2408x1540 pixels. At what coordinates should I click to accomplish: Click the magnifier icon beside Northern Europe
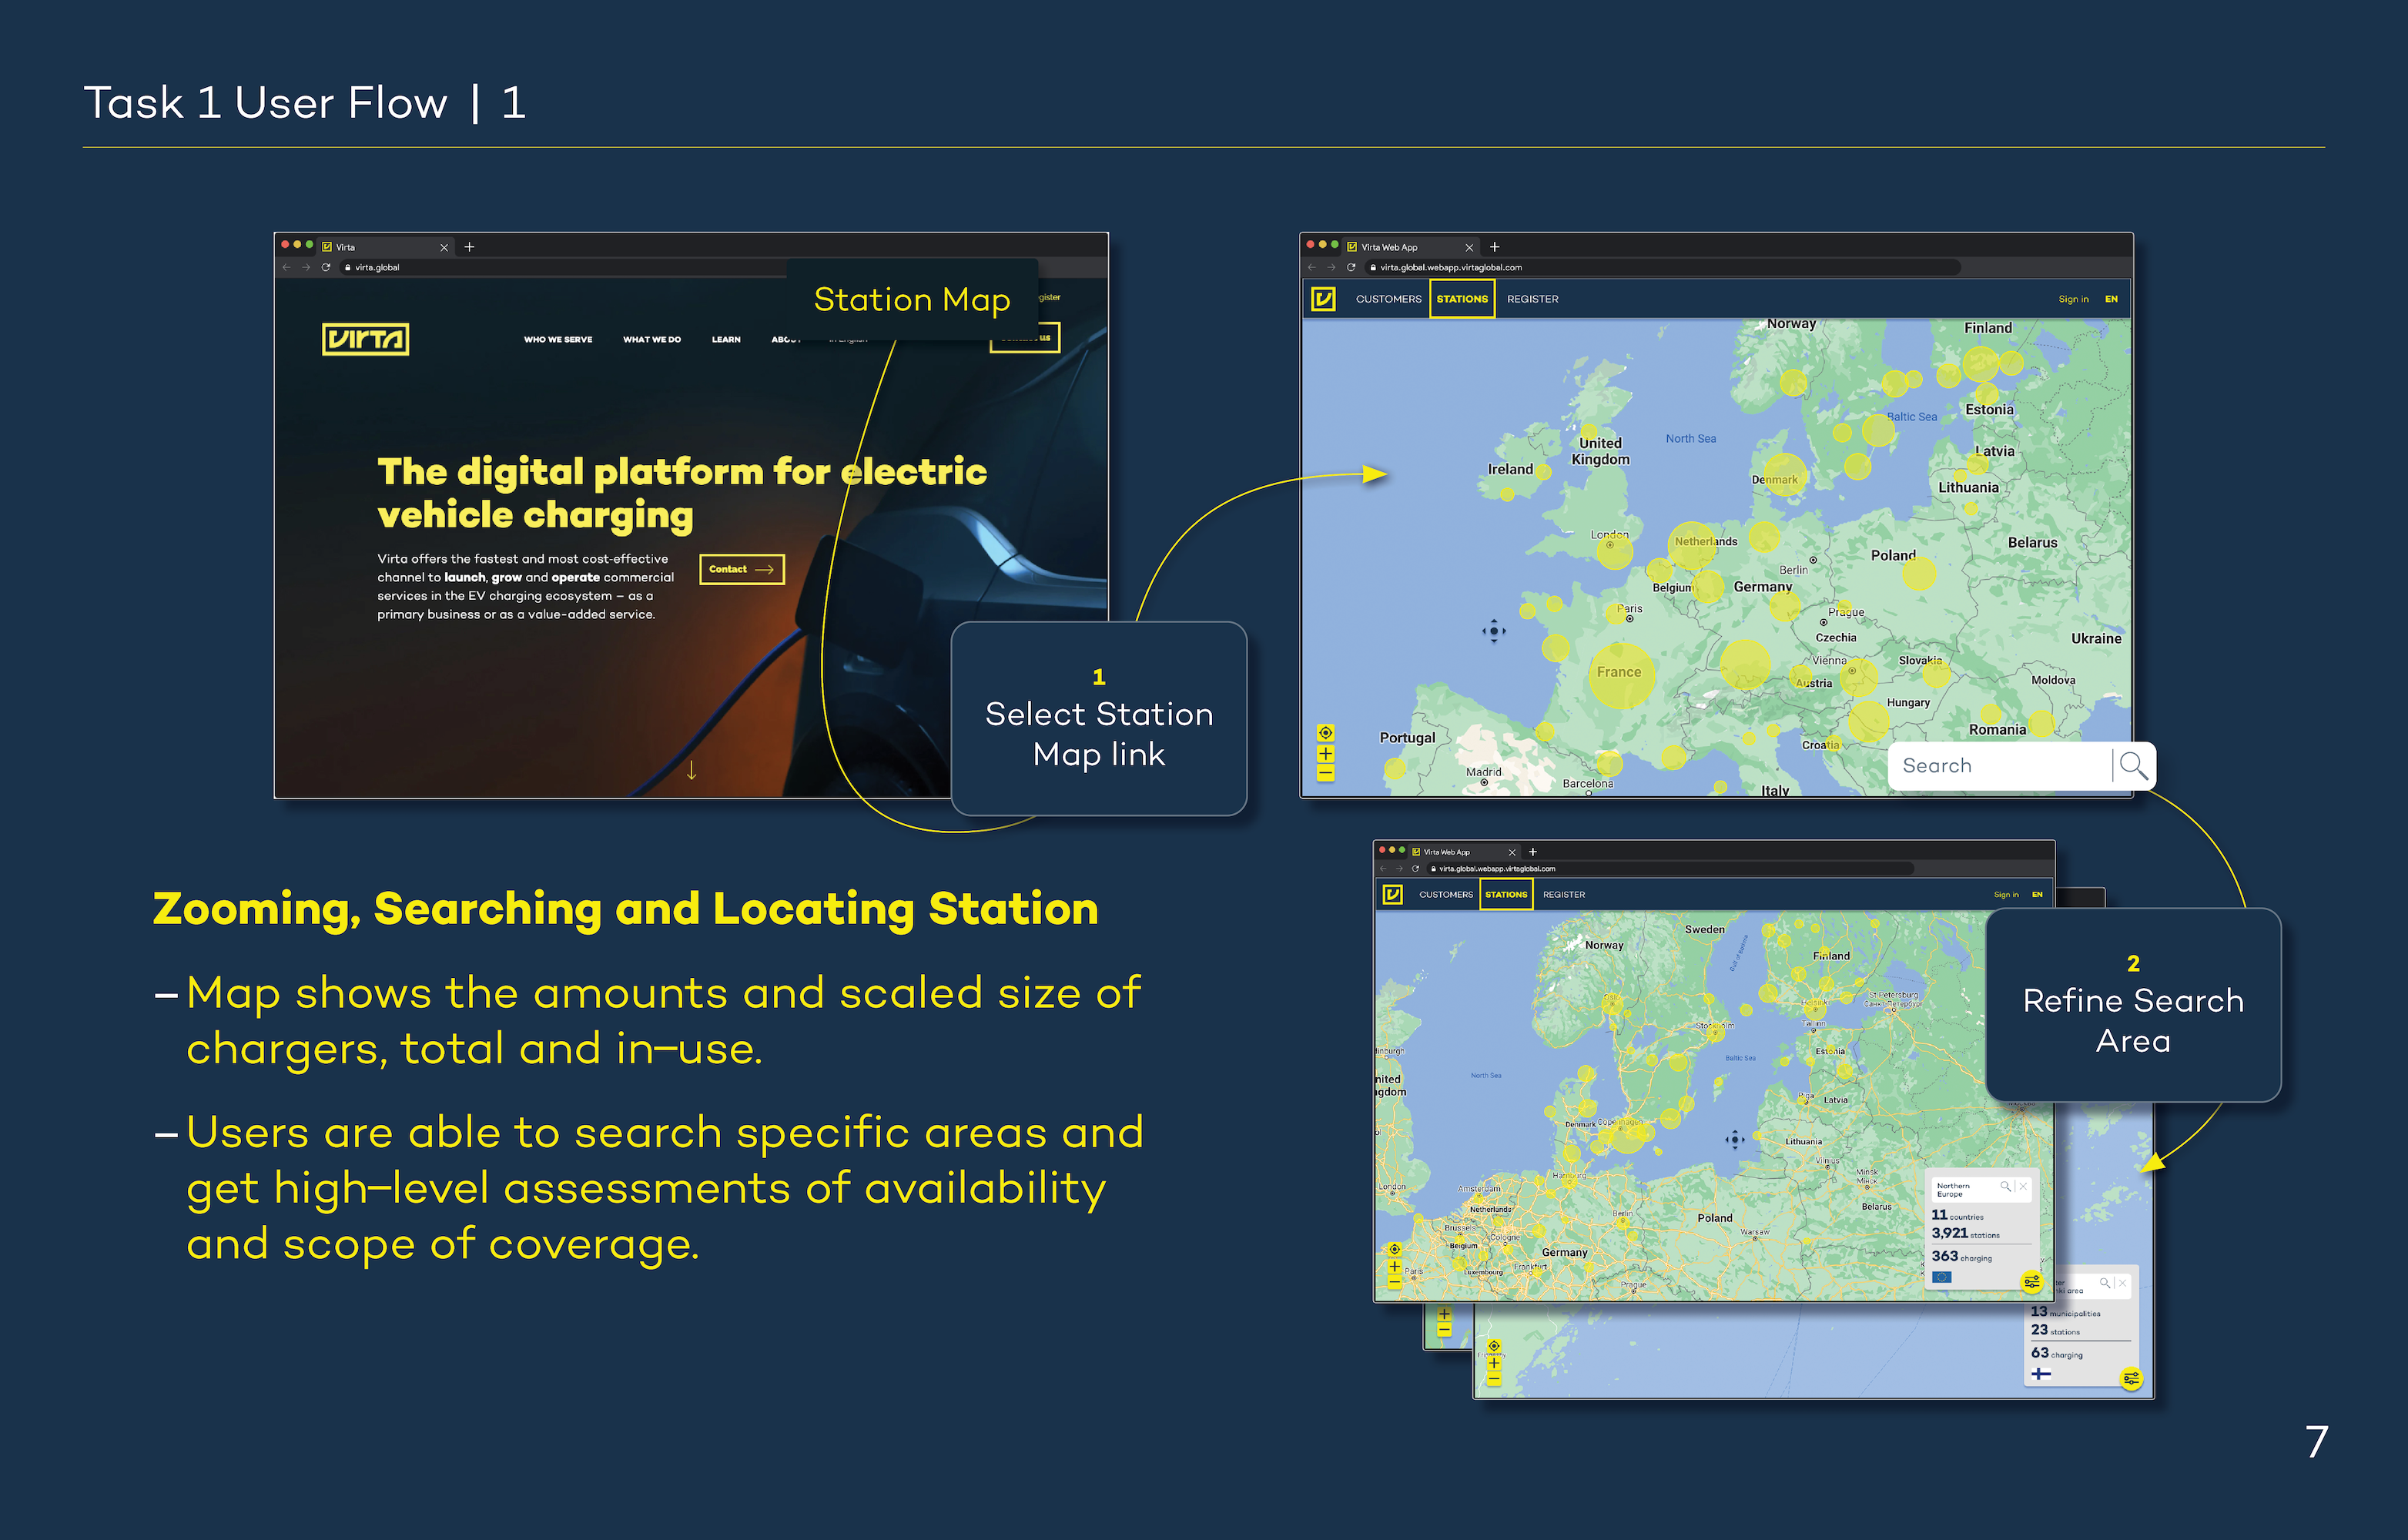pyautogui.click(x=2005, y=1187)
